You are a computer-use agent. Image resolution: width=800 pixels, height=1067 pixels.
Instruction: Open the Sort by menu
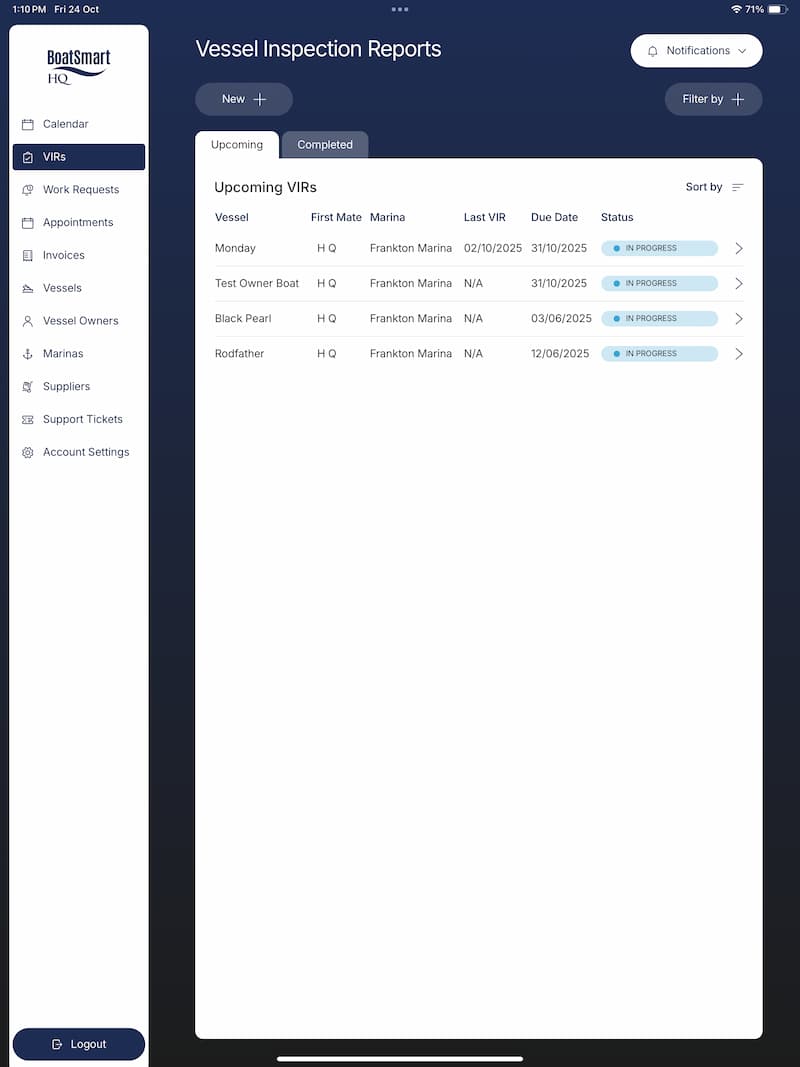714,187
